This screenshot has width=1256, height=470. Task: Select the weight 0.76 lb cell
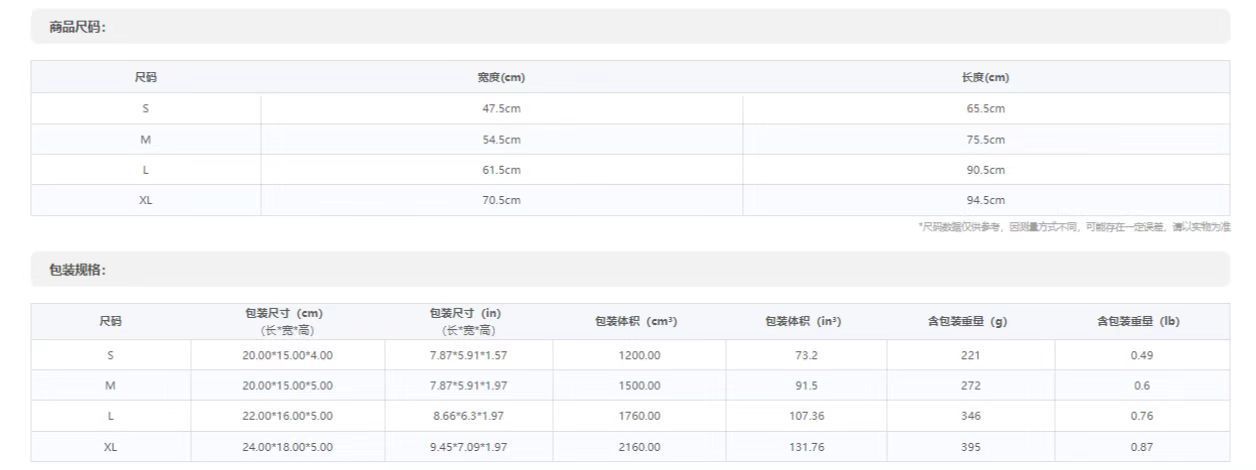pyautogui.click(x=1142, y=416)
